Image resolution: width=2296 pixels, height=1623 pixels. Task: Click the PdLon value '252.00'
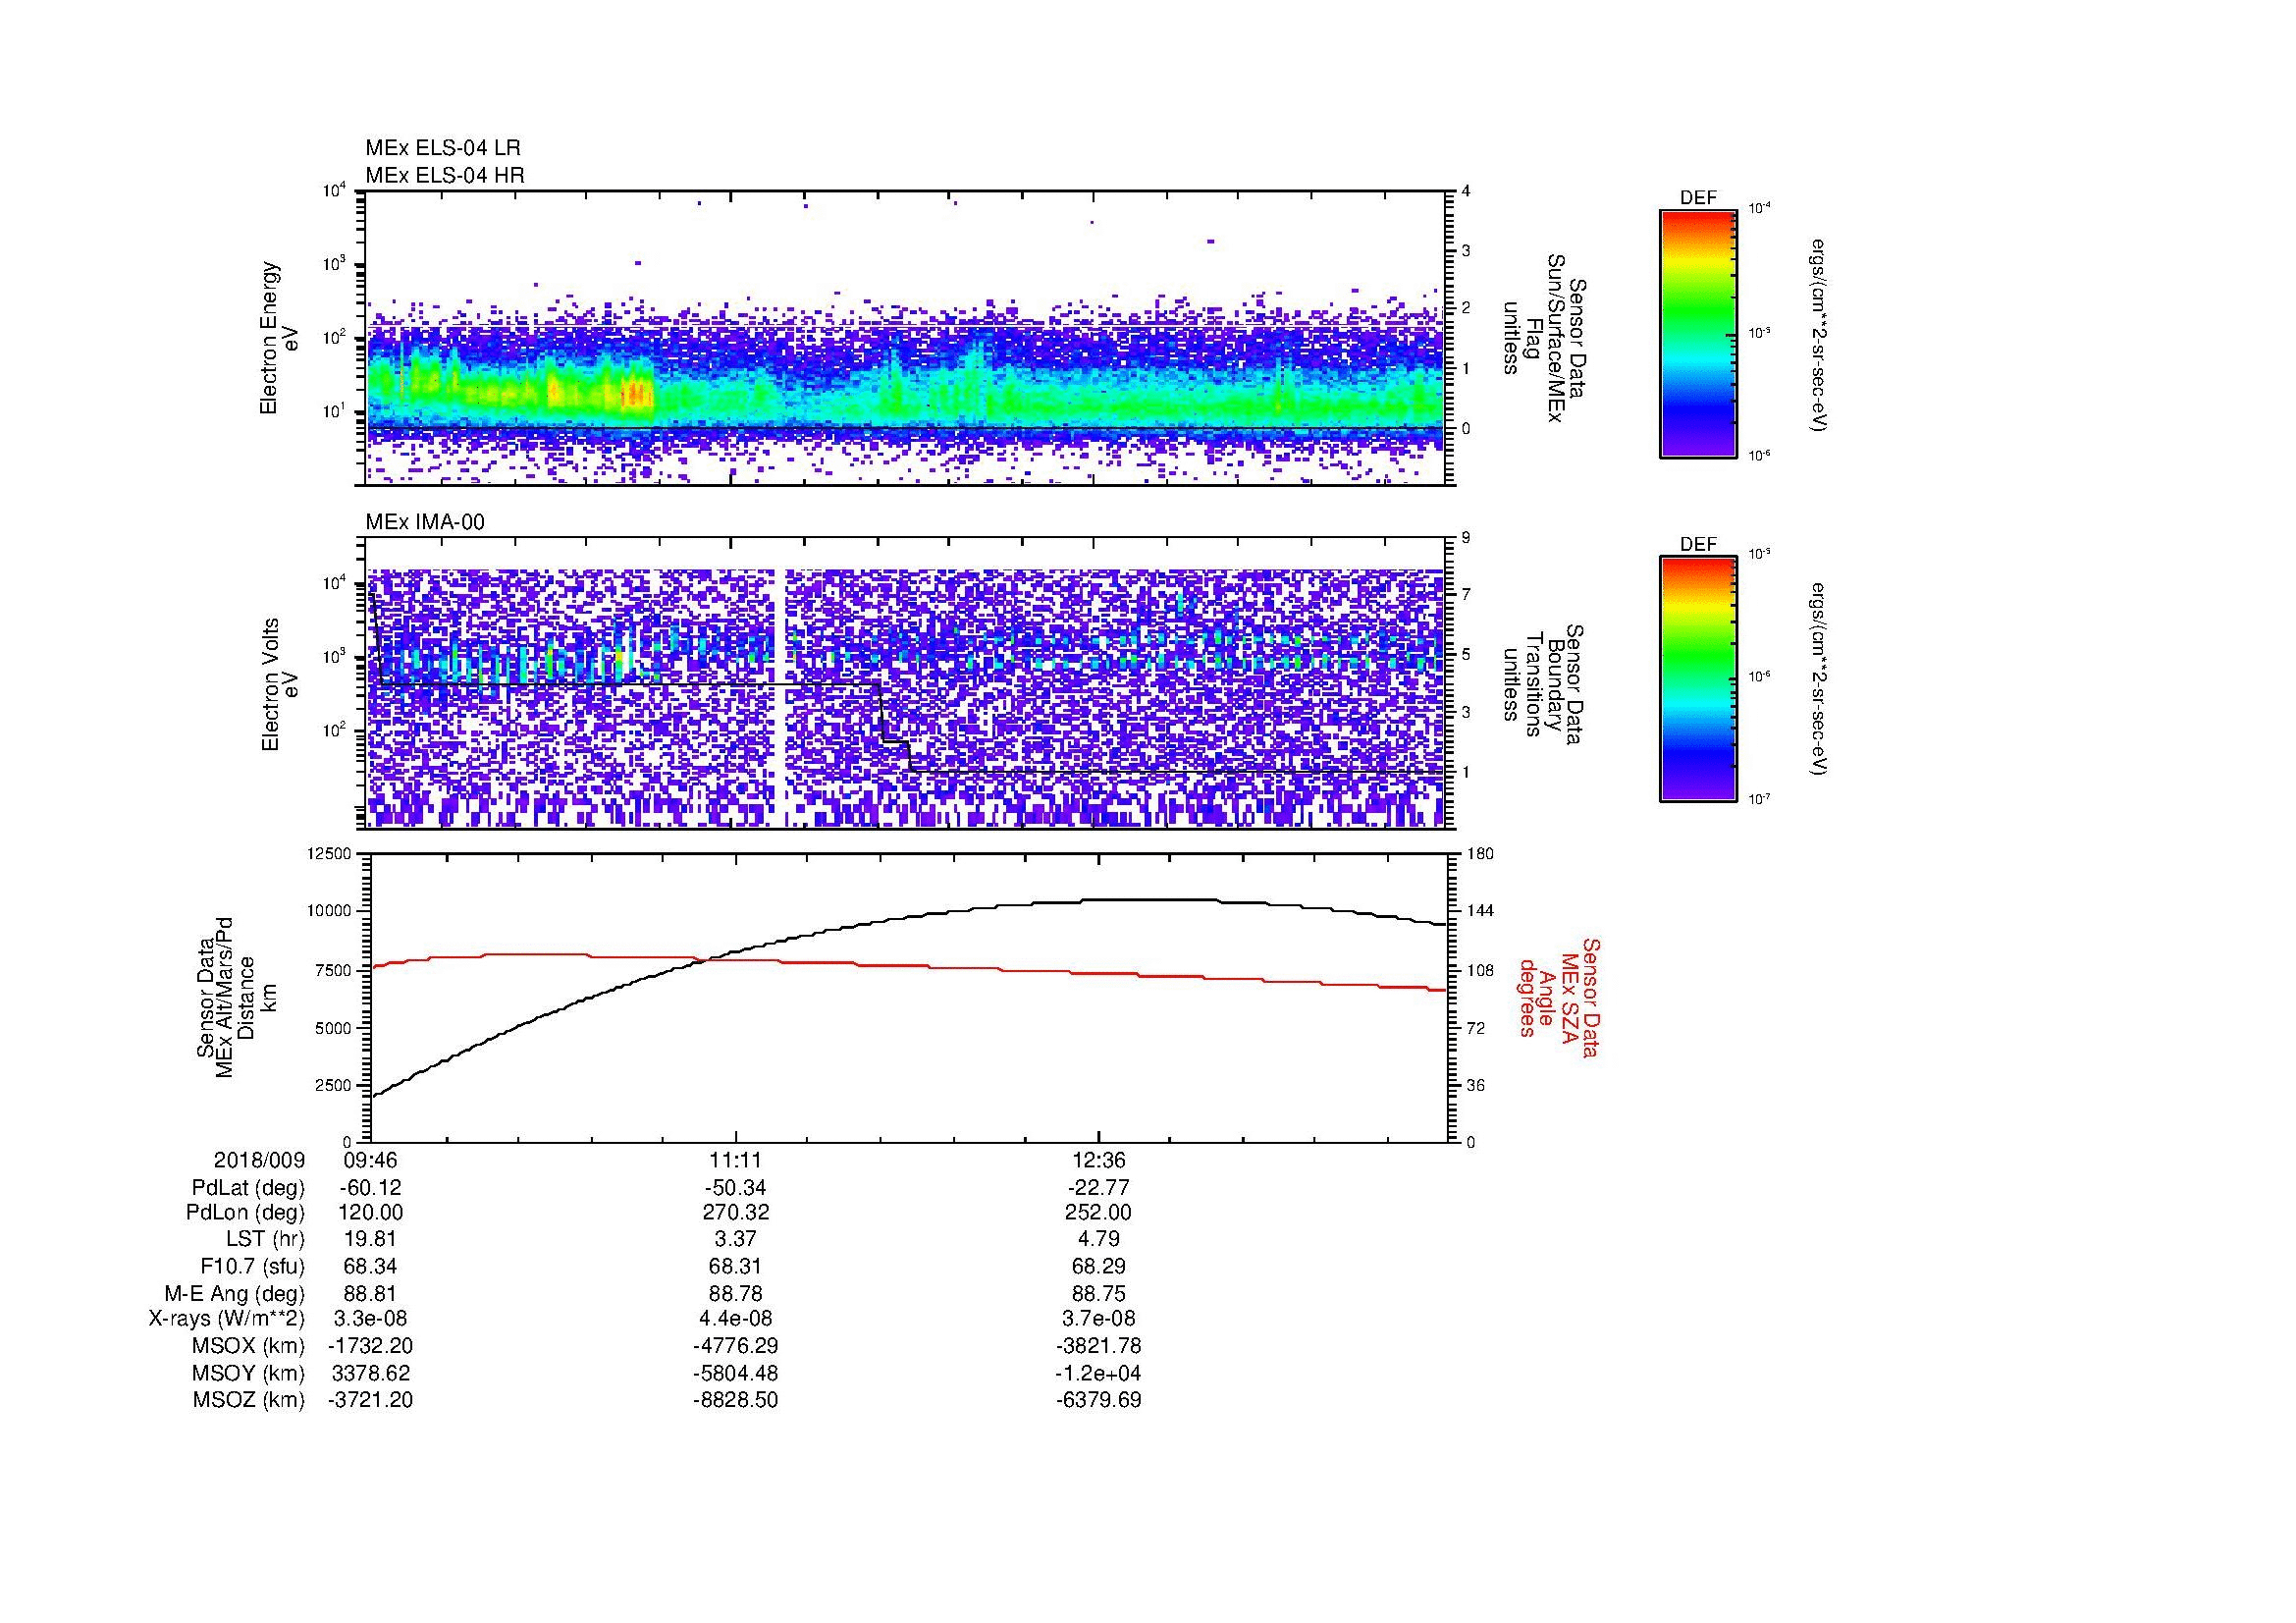point(1098,1213)
